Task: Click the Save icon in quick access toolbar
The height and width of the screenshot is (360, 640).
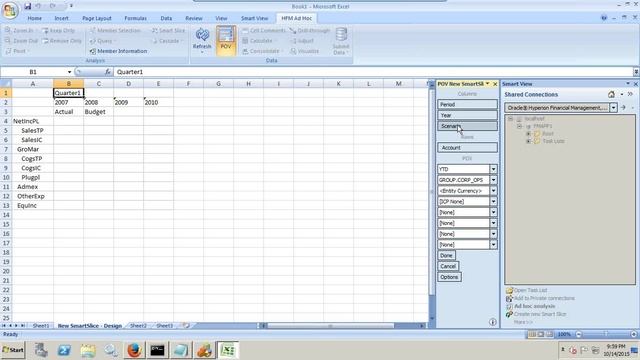Action: point(27,6)
